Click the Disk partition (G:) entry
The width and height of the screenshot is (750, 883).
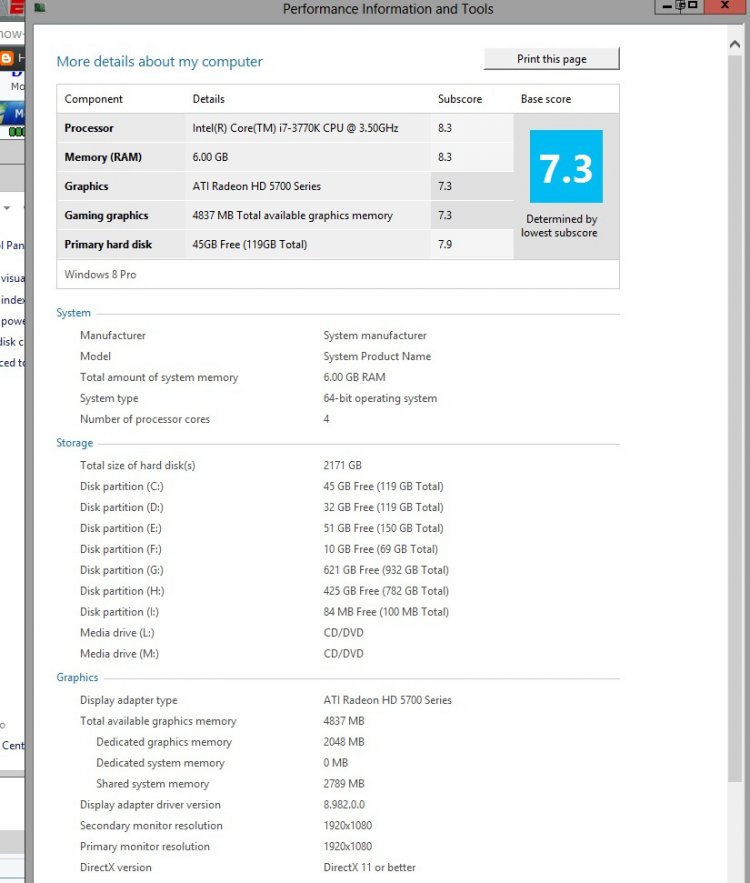tap(121, 570)
